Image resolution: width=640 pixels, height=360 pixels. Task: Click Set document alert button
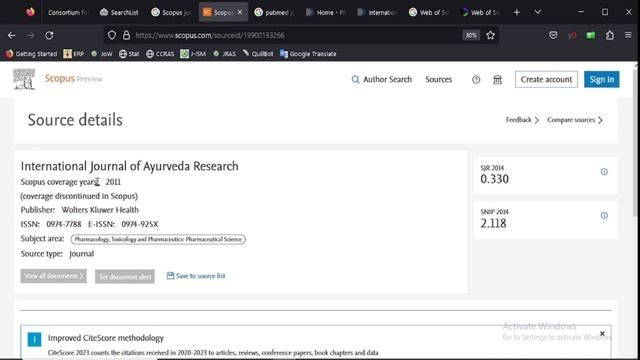pos(125,277)
